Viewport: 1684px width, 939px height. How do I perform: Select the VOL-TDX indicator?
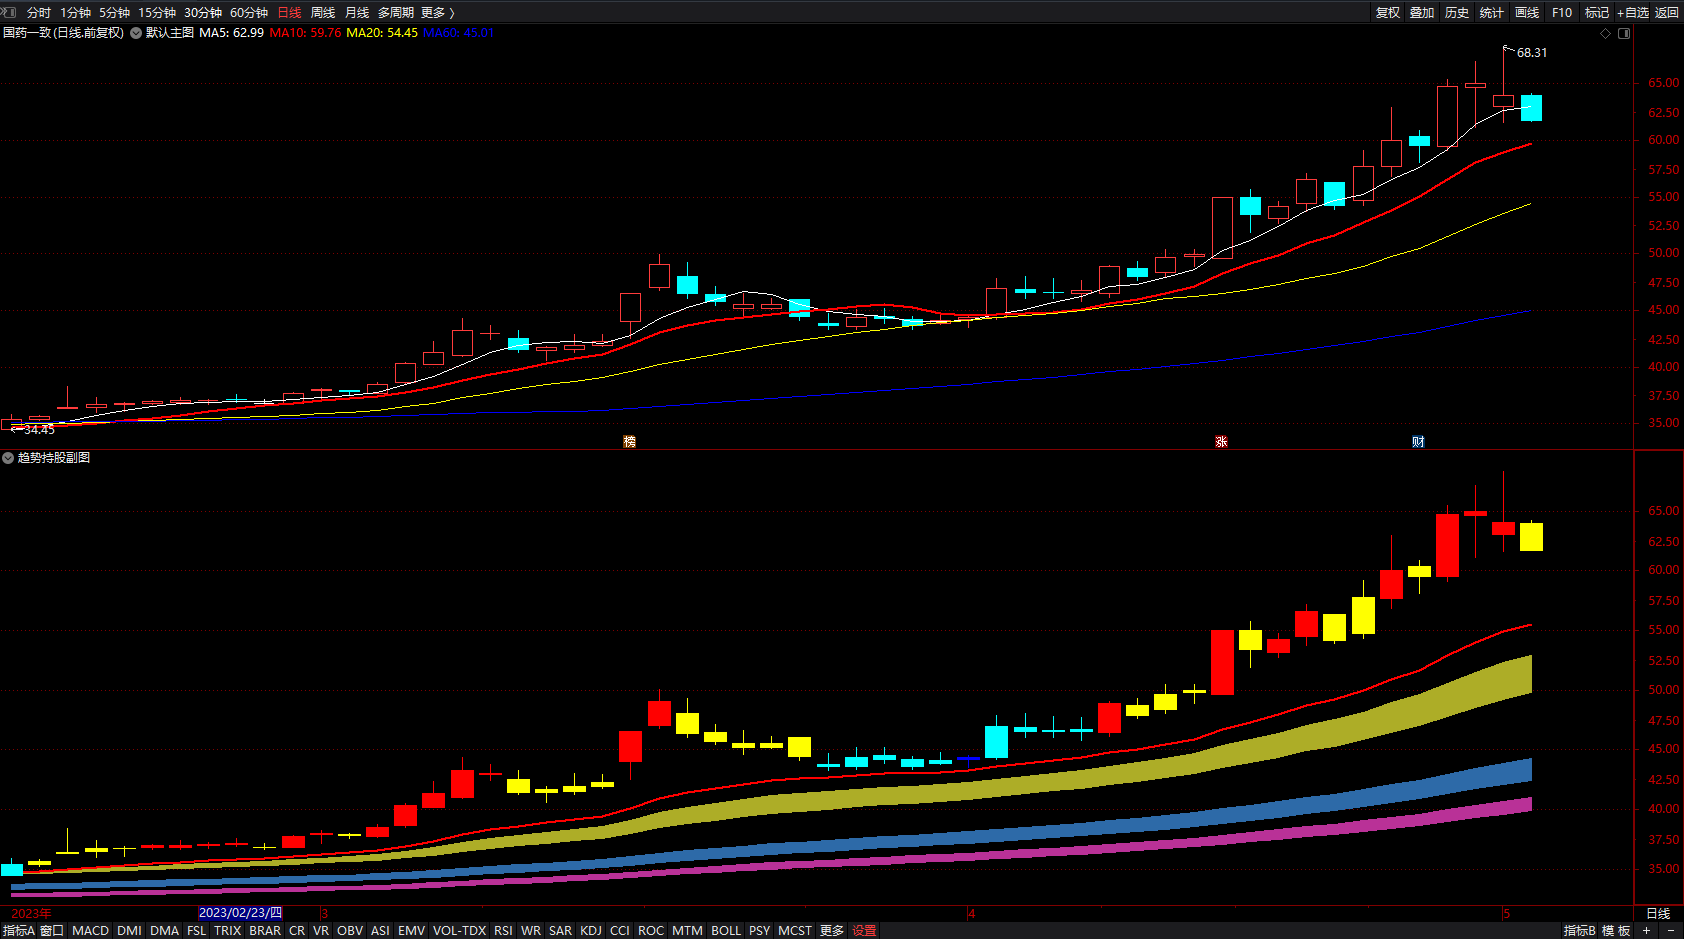[459, 930]
